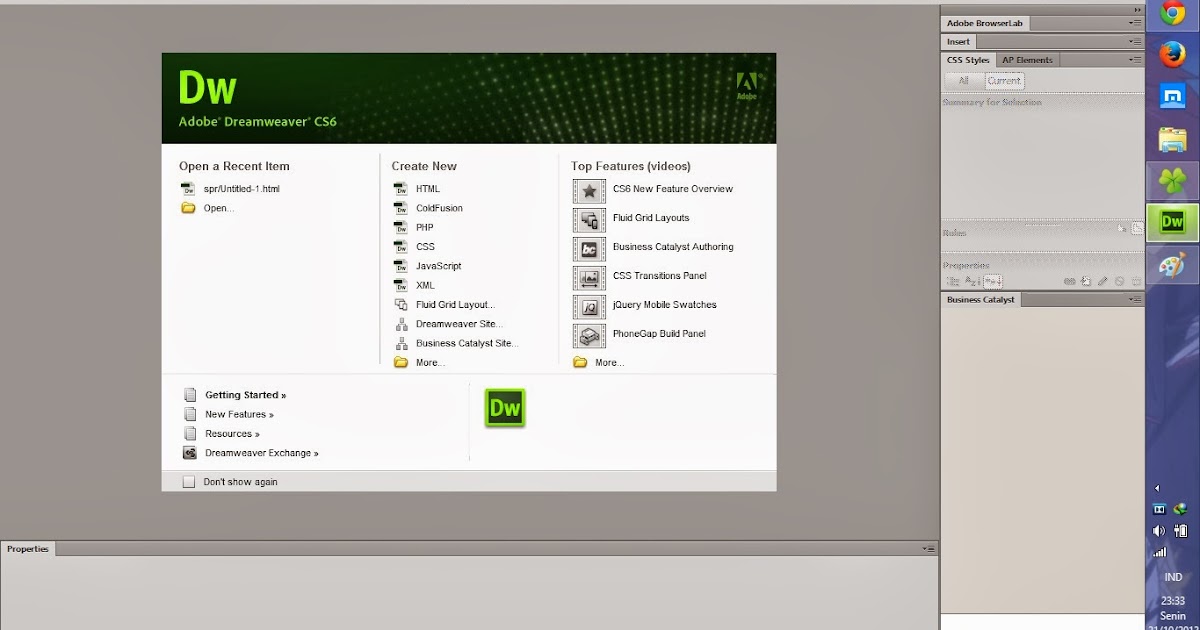Click Edit Rule pencil icon
The height and width of the screenshot is (630, 1200).
click(x=1103, y=282)
